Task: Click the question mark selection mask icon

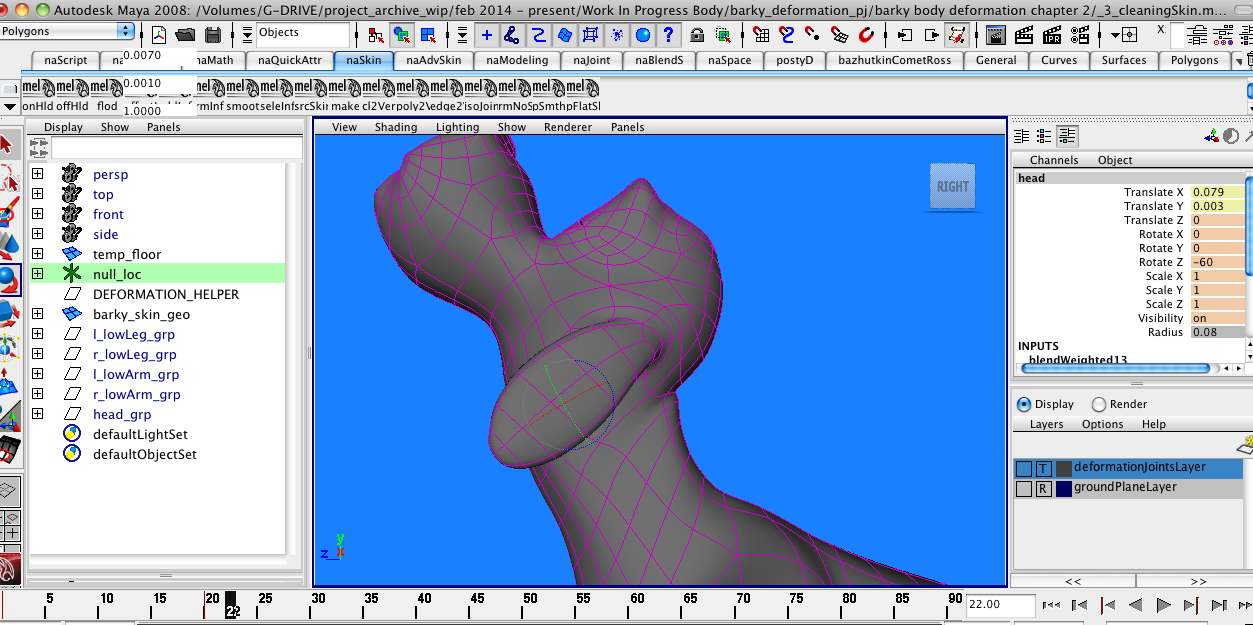Action: (x=668, y=35)
